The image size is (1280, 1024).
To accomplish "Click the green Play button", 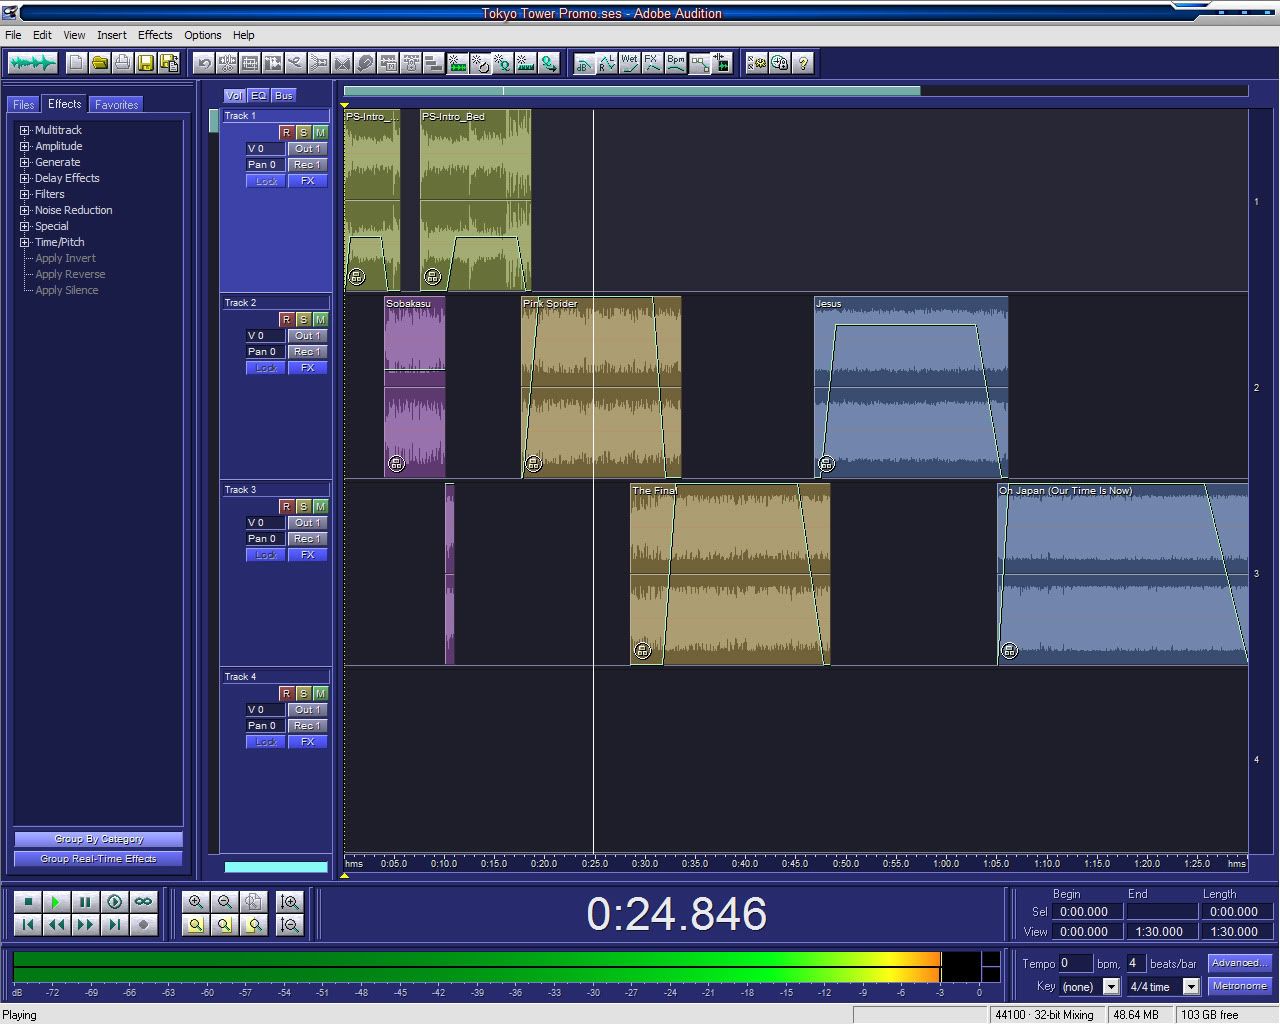I will 56,902.
